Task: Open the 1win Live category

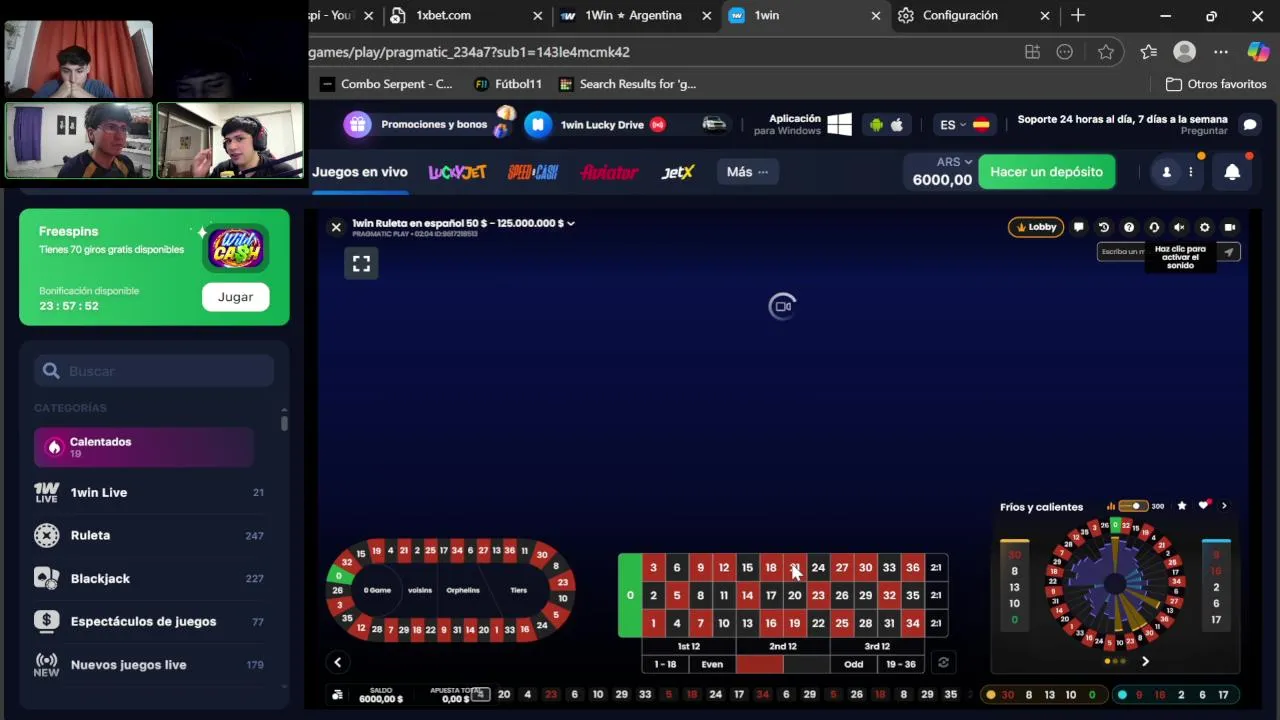Action: tap(149, 492)
